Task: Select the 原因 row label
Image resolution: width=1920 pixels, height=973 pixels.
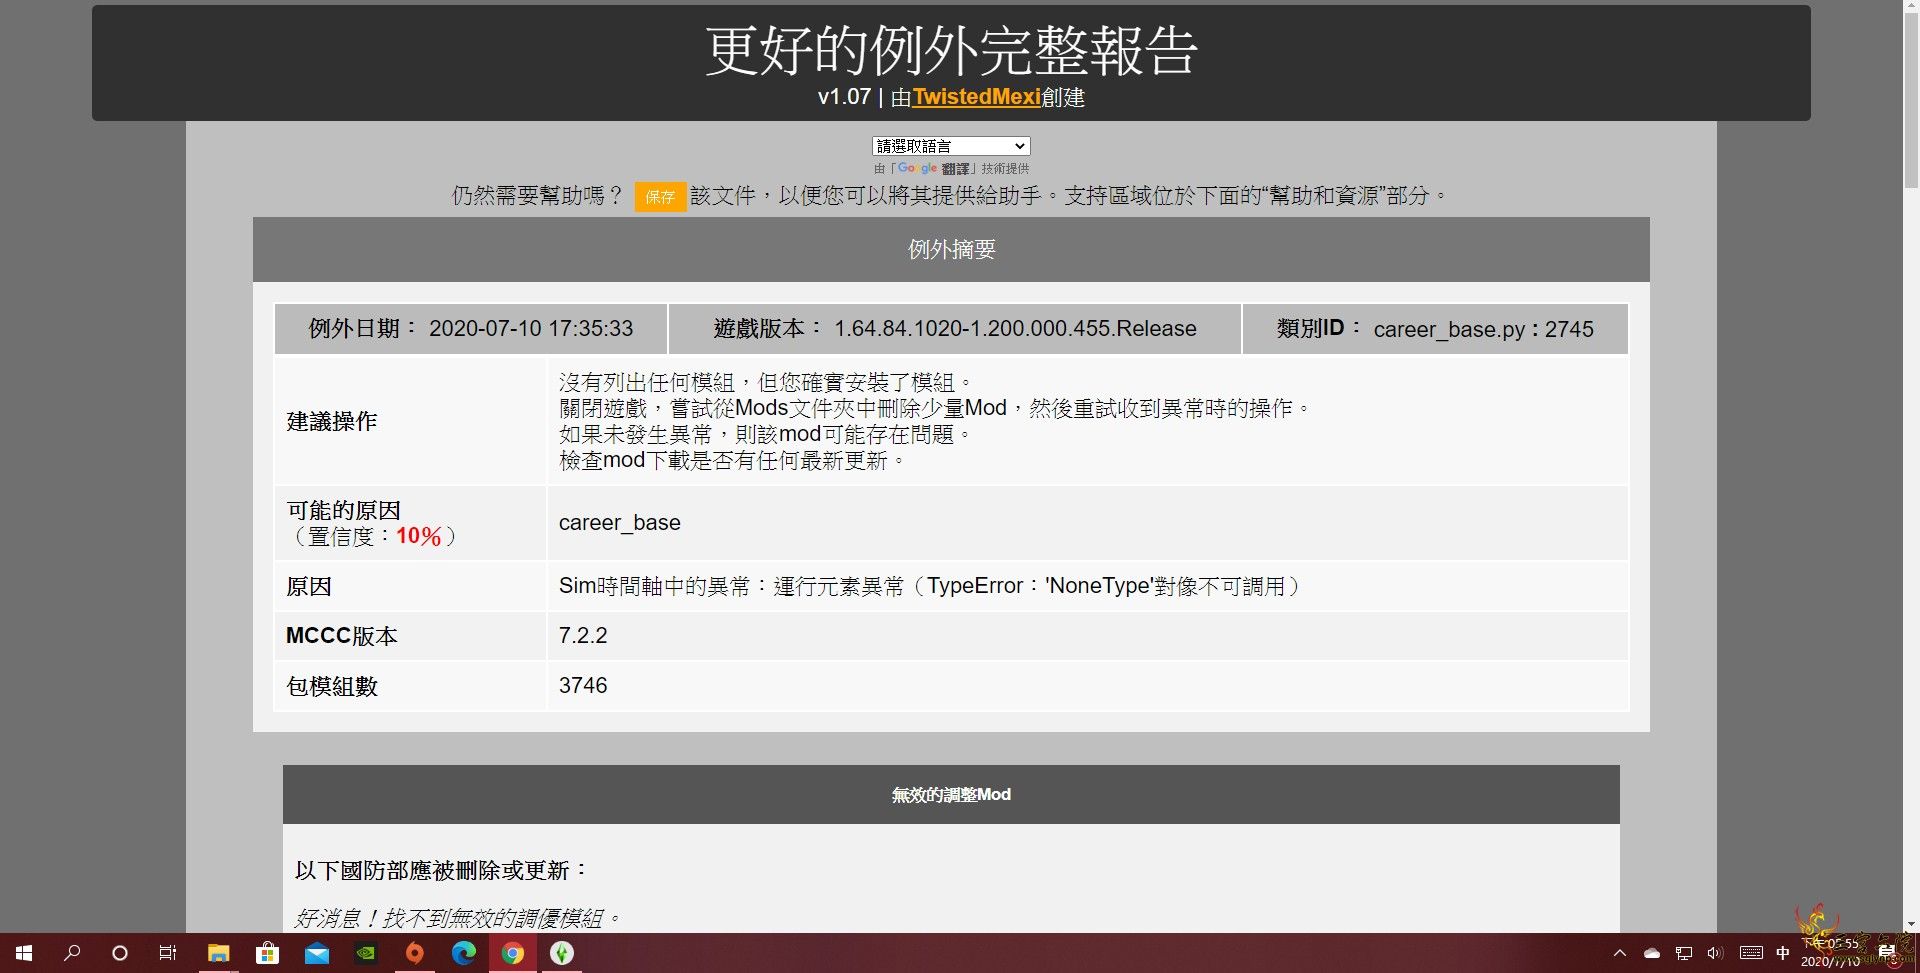Action: [308, 586]
